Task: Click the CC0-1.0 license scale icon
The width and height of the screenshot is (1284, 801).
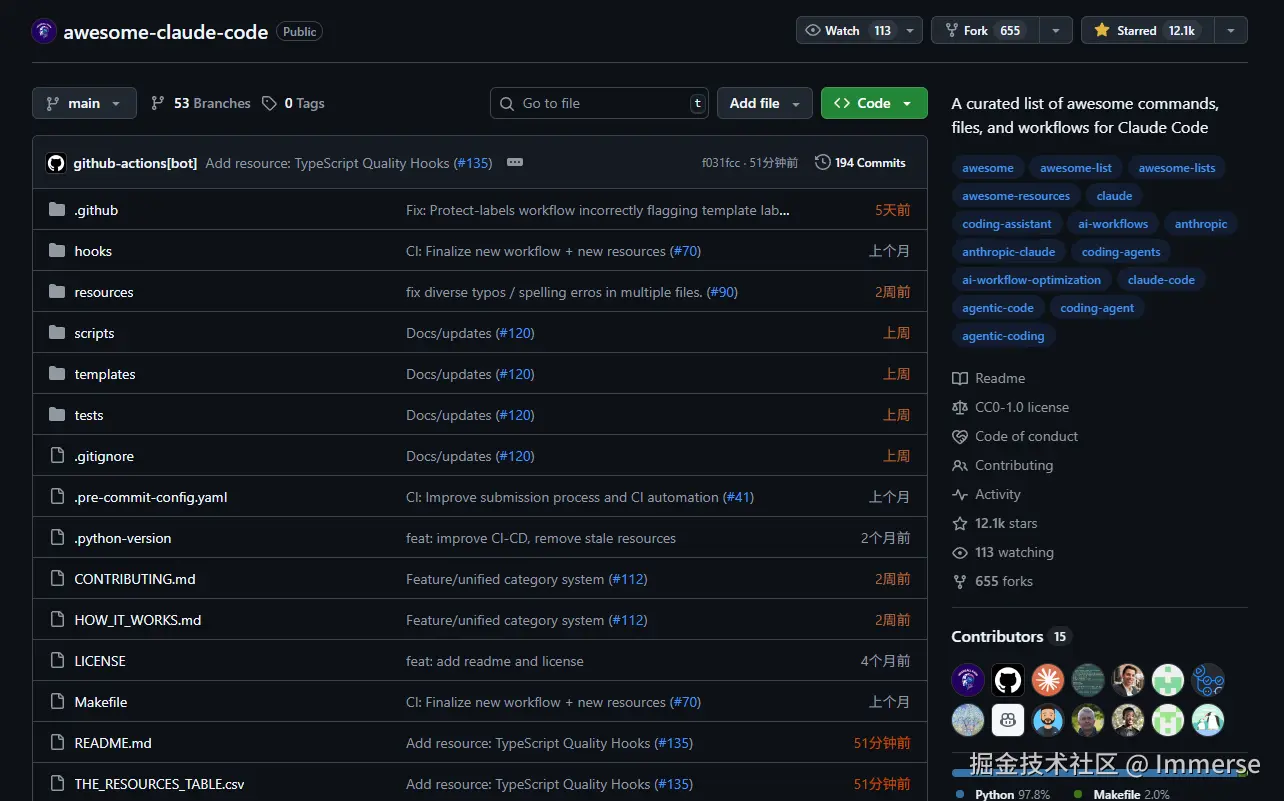Action: click(960, 407)
